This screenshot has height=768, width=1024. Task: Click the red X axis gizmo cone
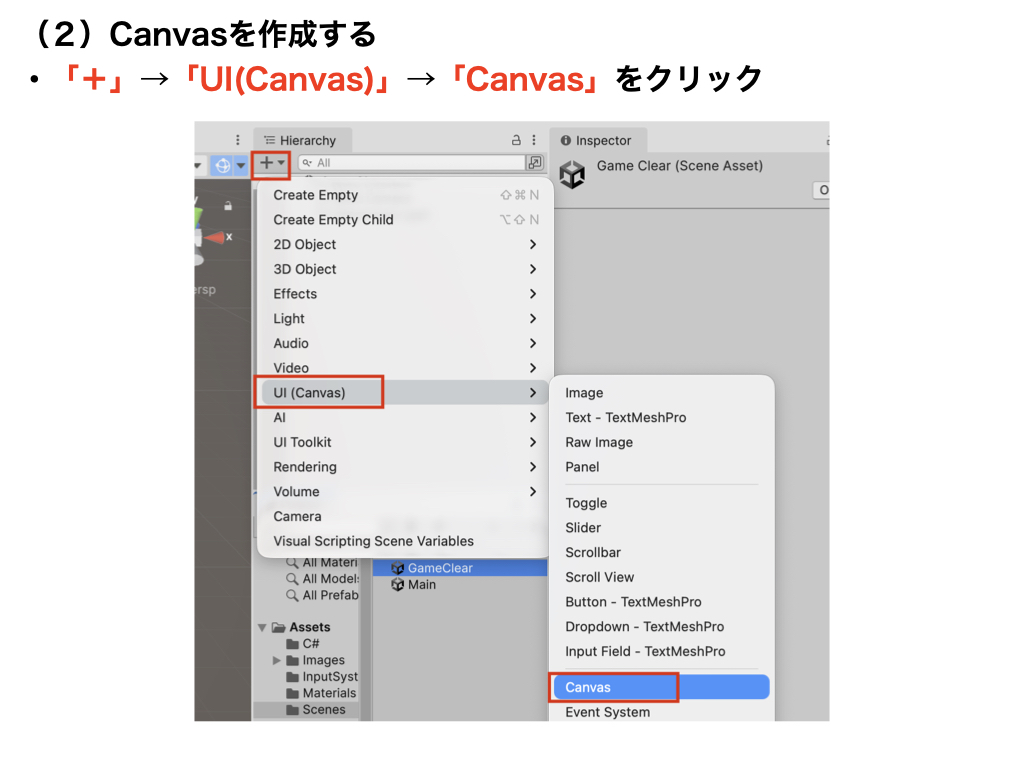pos(214,237)
